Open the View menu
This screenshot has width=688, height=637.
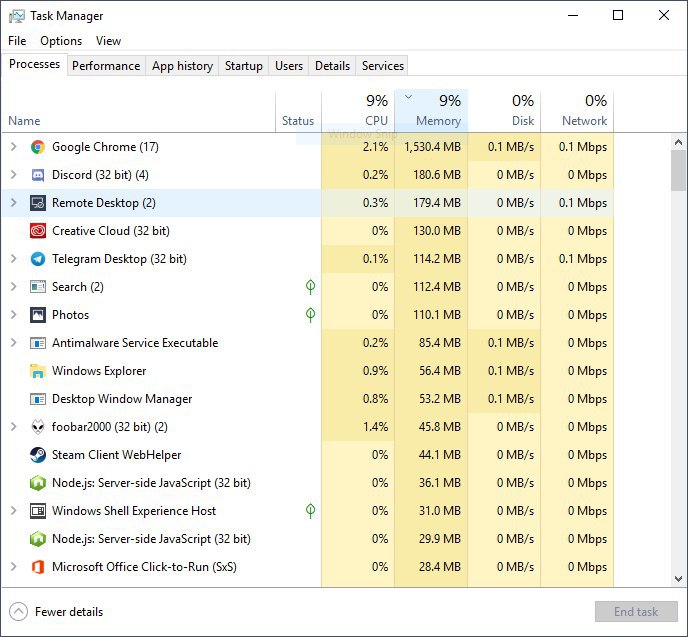coord(108,41)
